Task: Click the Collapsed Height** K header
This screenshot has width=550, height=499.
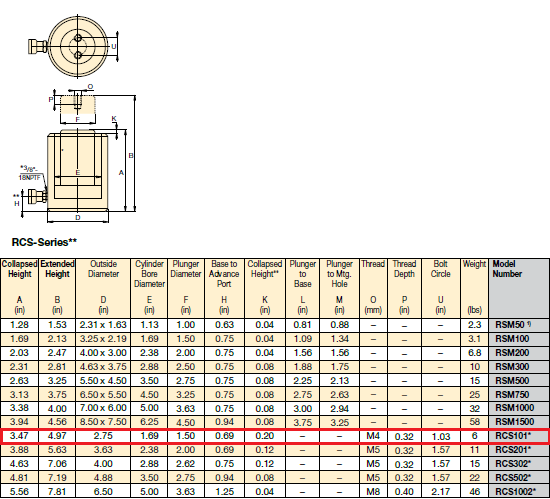Action: point(265,288)
